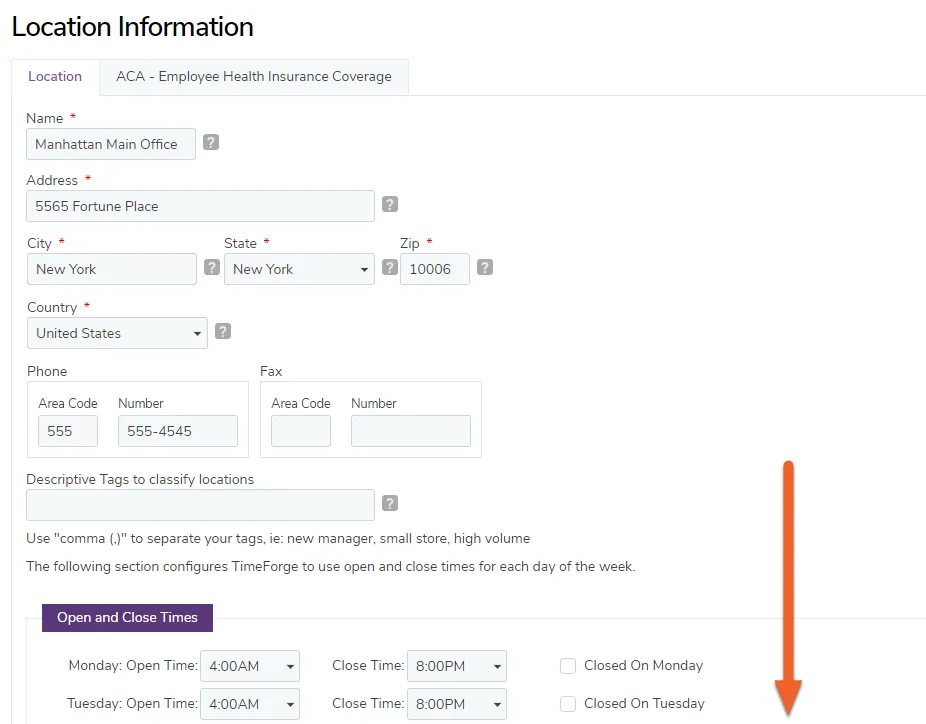Check the Closed On Tuesday checkbox
The width and height of the screenshot is (926, 724).
(x=568, y=704)
